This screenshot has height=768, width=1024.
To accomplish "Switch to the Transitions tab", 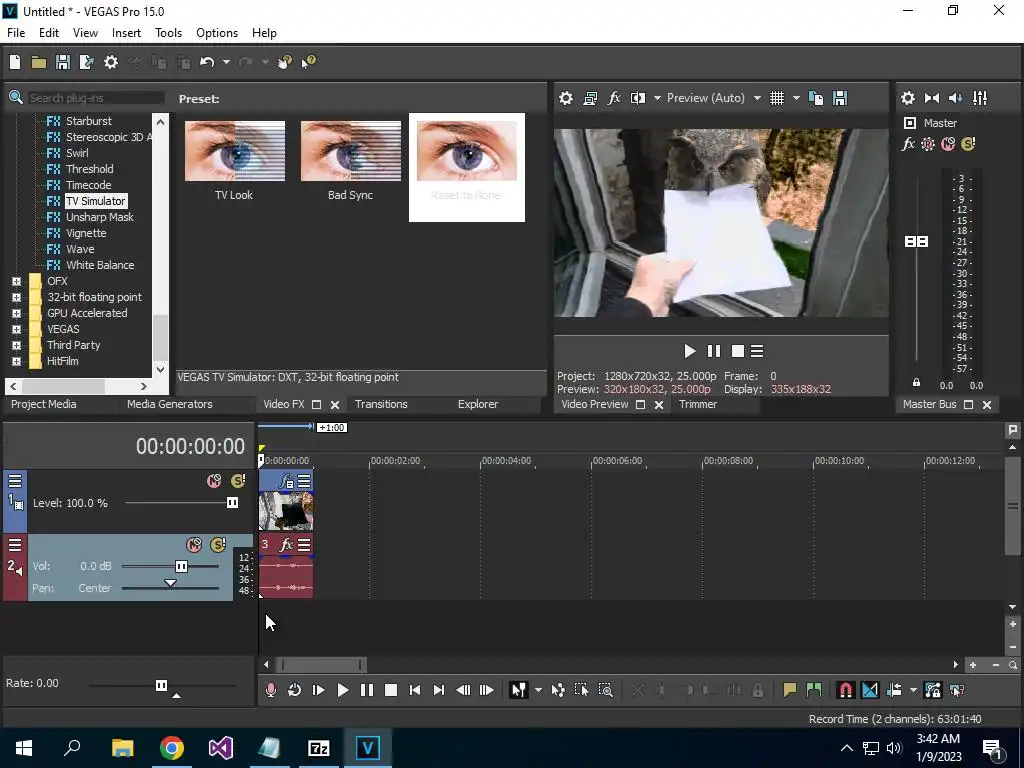I will pos(381,404).
